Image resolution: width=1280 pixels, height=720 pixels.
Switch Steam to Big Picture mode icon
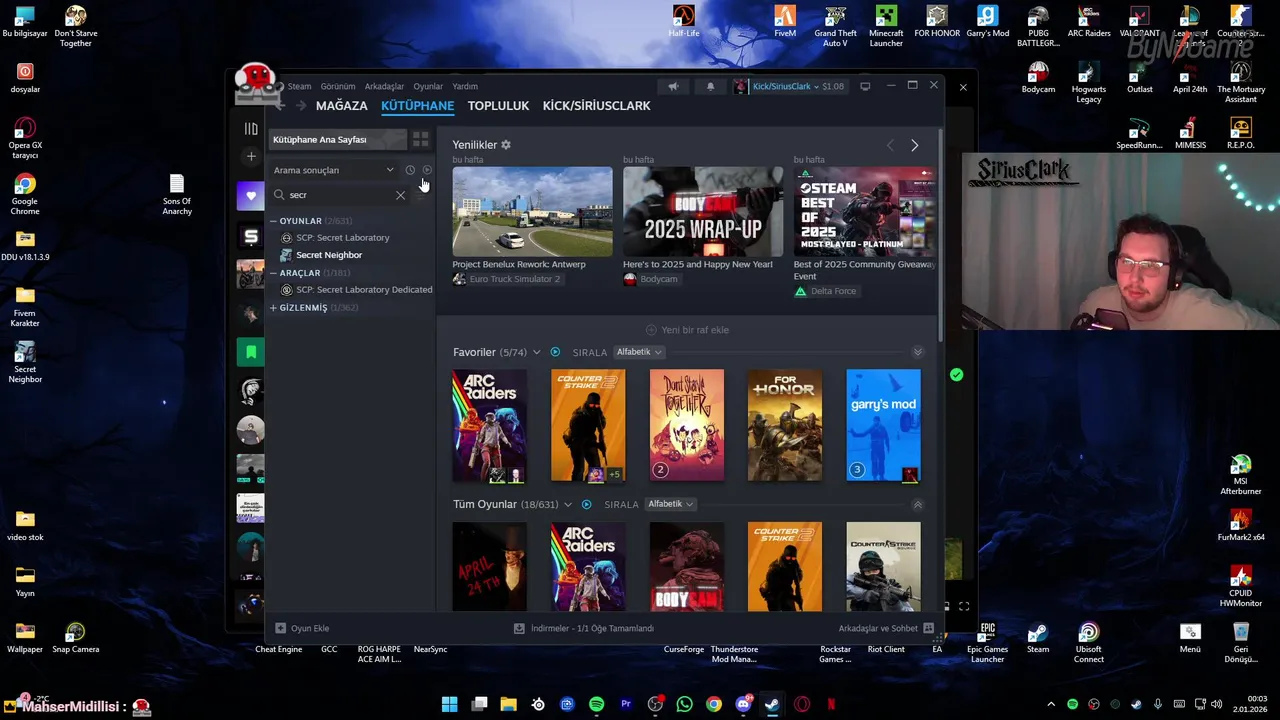(x=865, y=86)
